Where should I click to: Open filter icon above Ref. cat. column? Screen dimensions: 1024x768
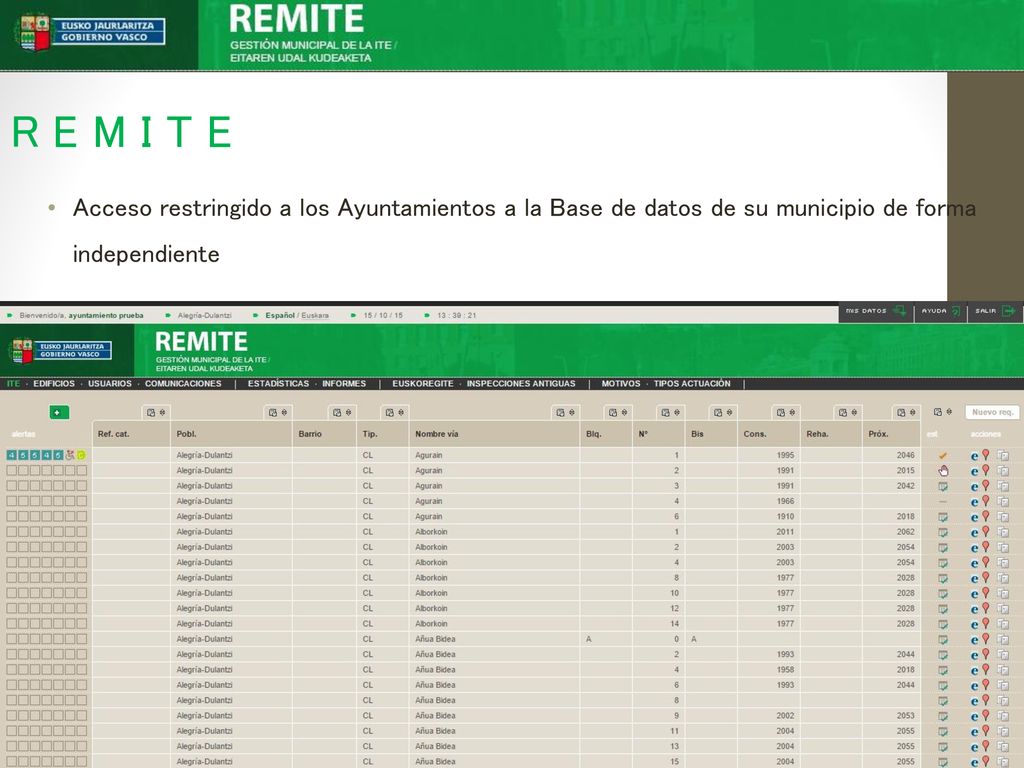click(151, 413)
